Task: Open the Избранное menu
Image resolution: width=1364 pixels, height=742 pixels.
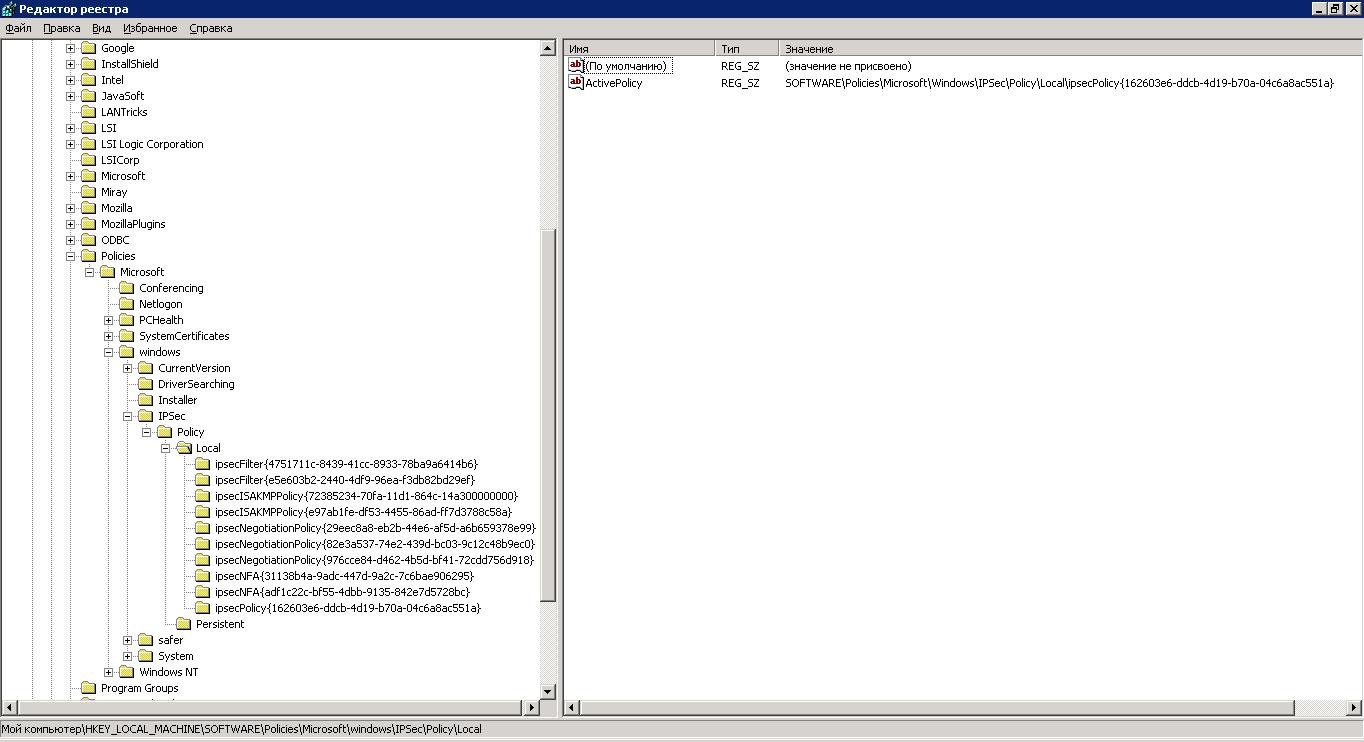Action: pyautogui.click(x=151, y=28)
